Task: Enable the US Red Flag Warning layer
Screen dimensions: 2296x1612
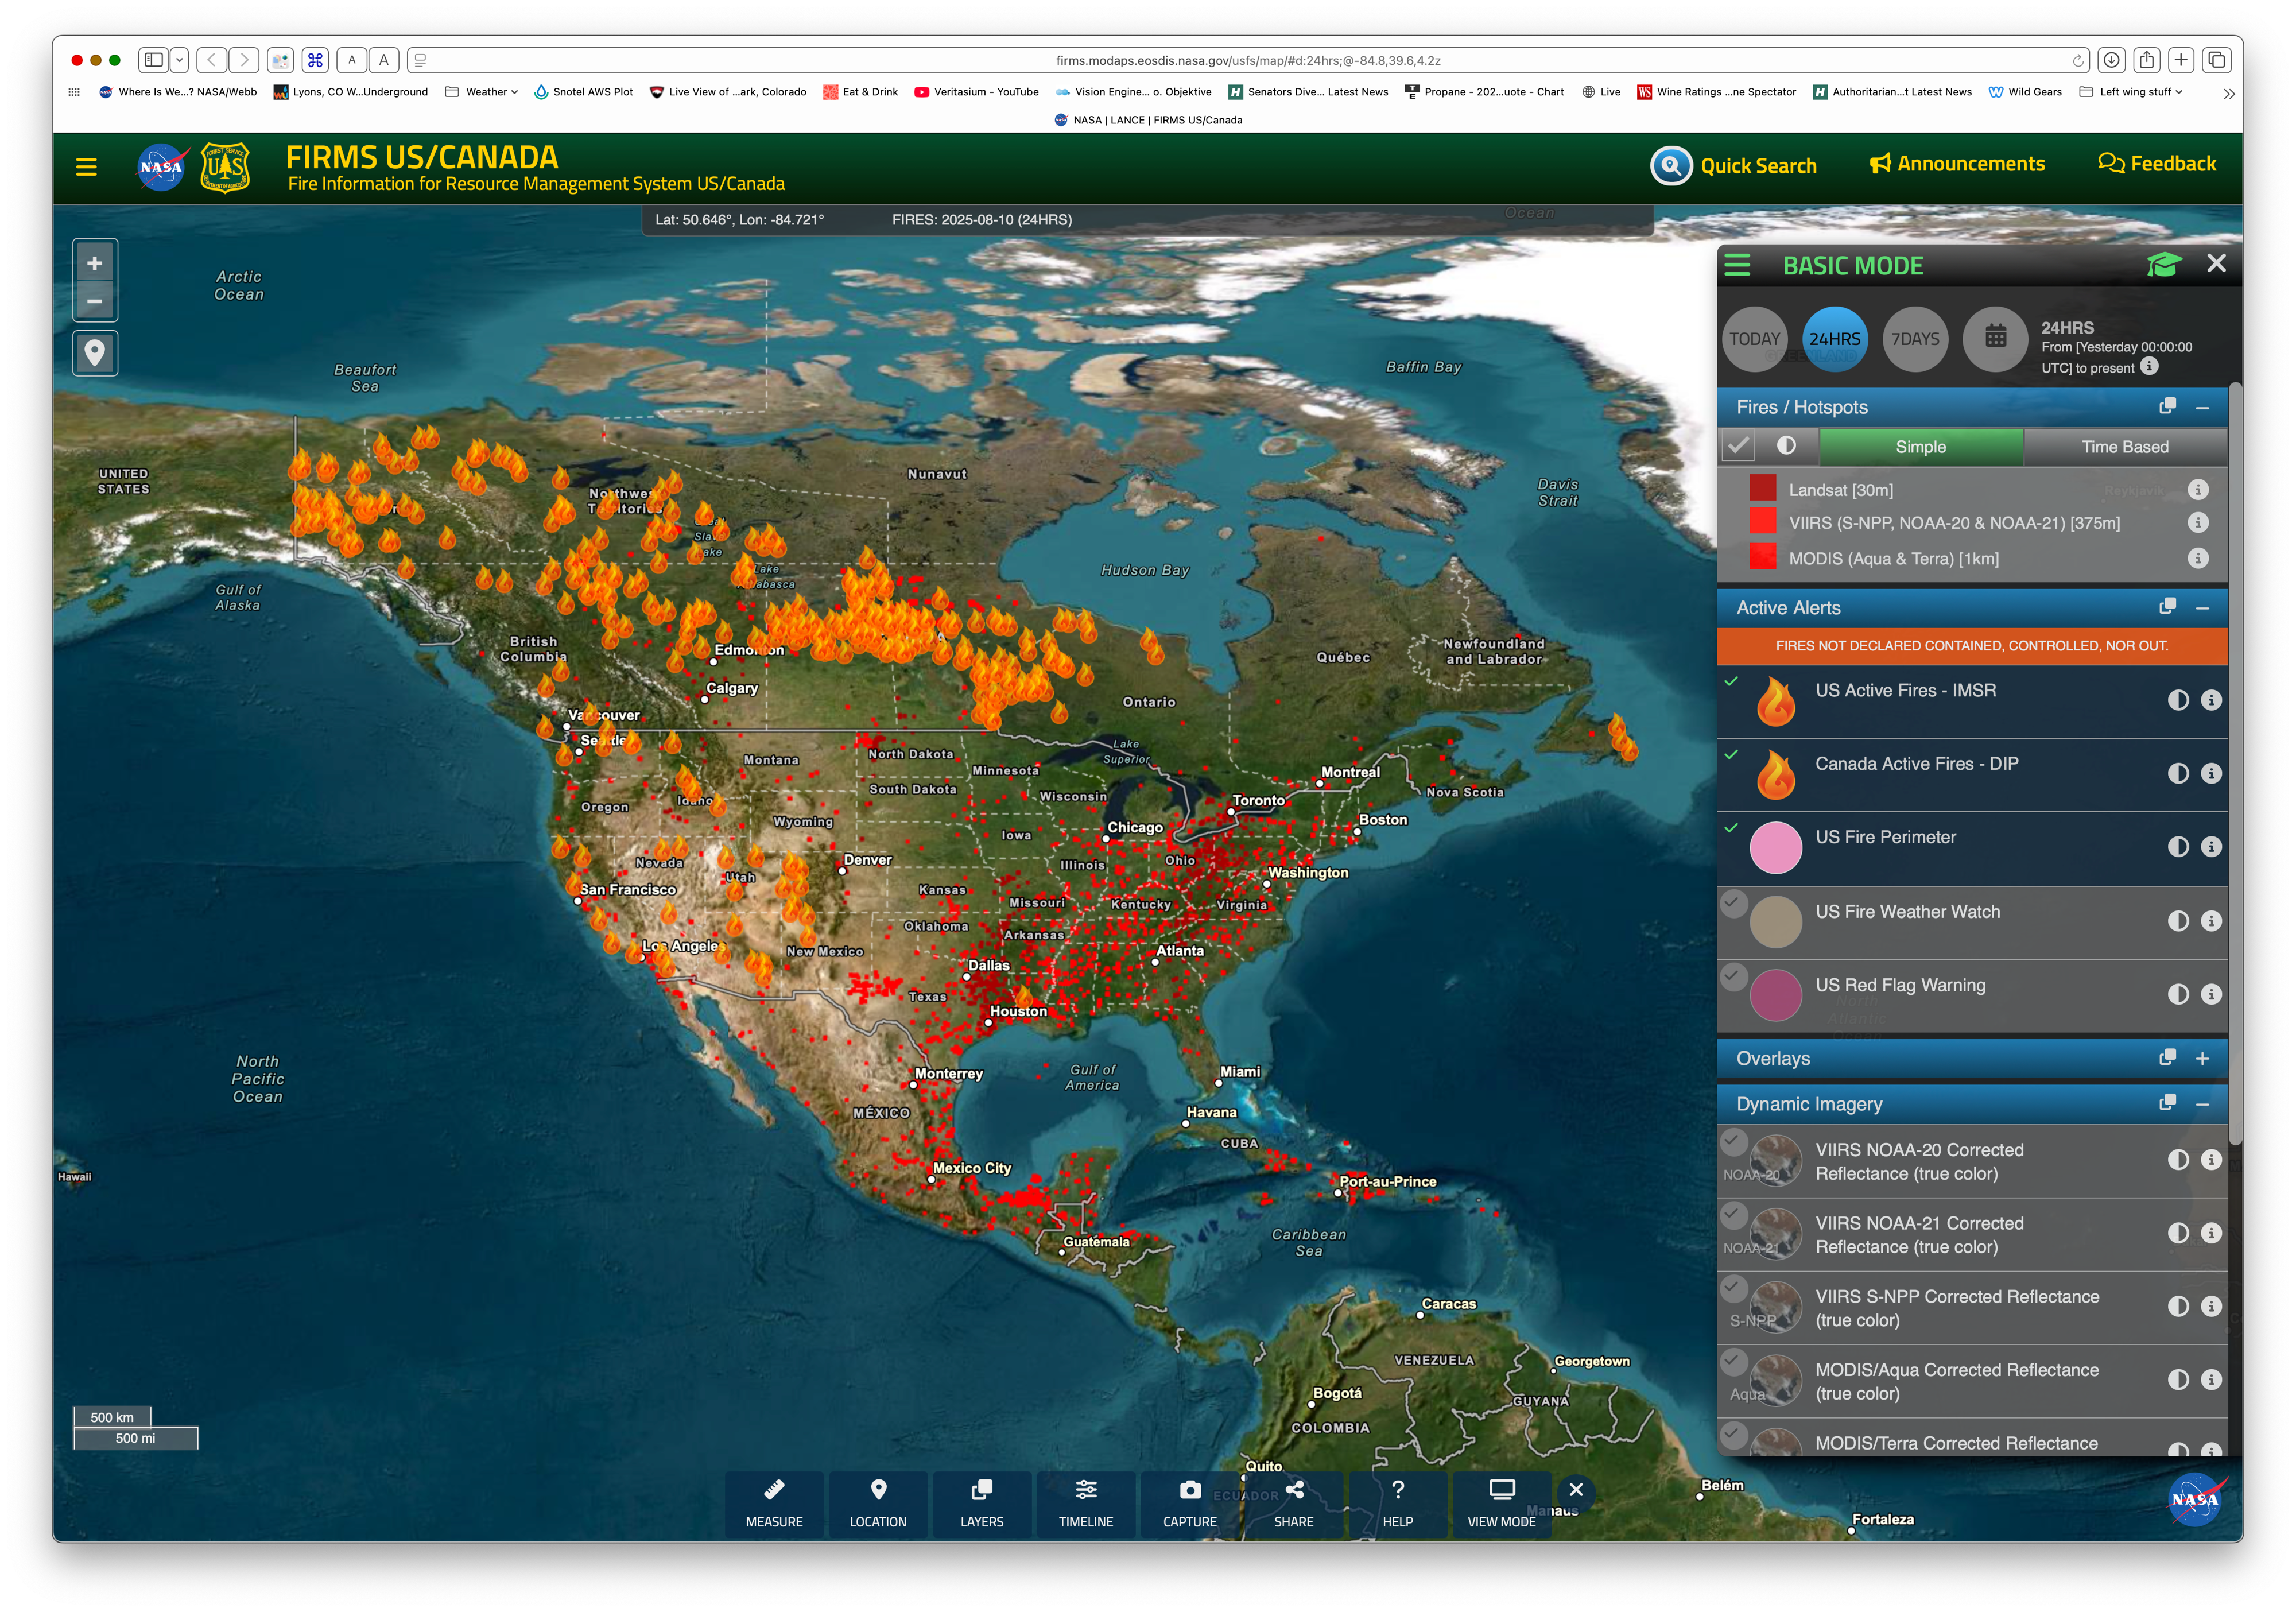Action: tap(1734, 976)
